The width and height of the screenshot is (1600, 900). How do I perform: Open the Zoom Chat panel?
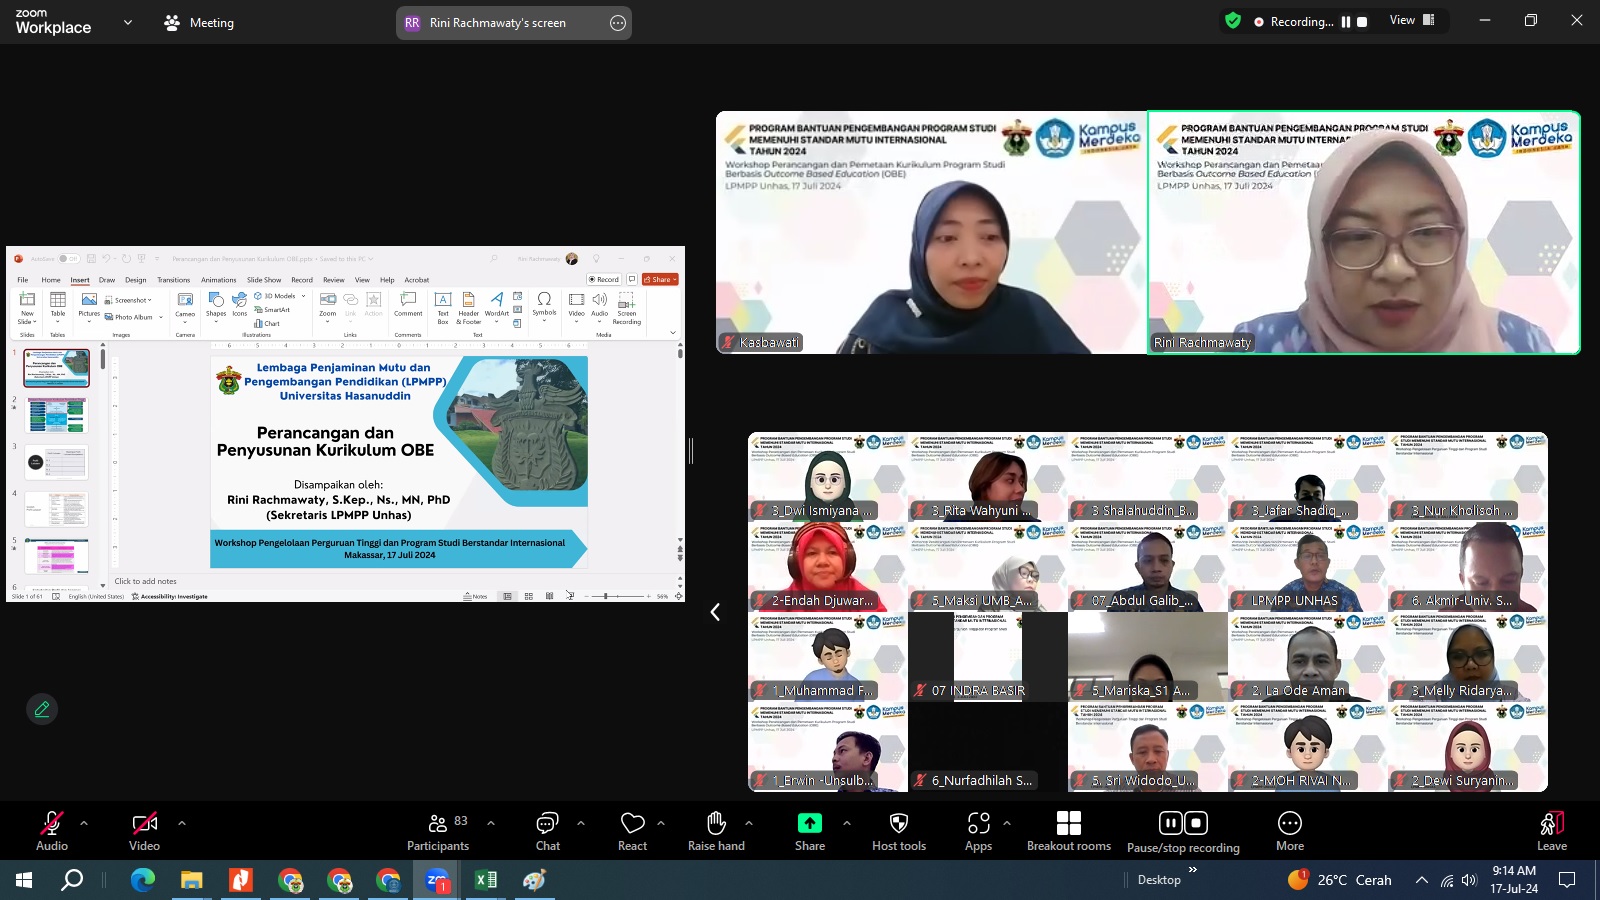(x=547, y=830)
